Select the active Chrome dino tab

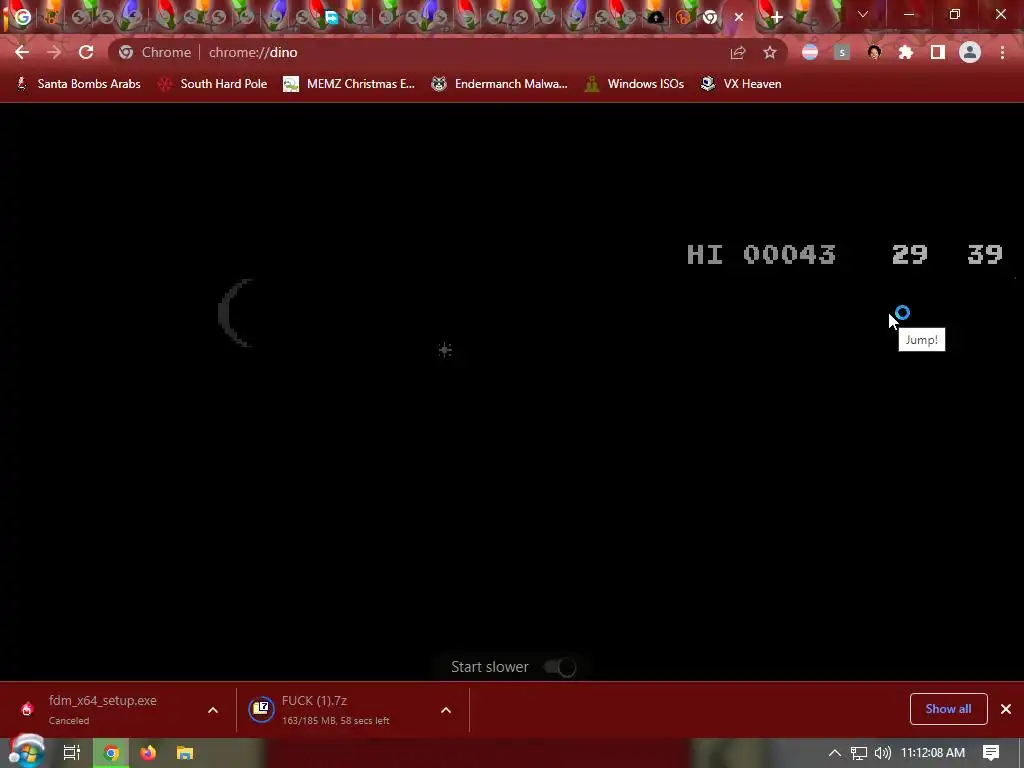pyautogui.click(x=711, y=17)
